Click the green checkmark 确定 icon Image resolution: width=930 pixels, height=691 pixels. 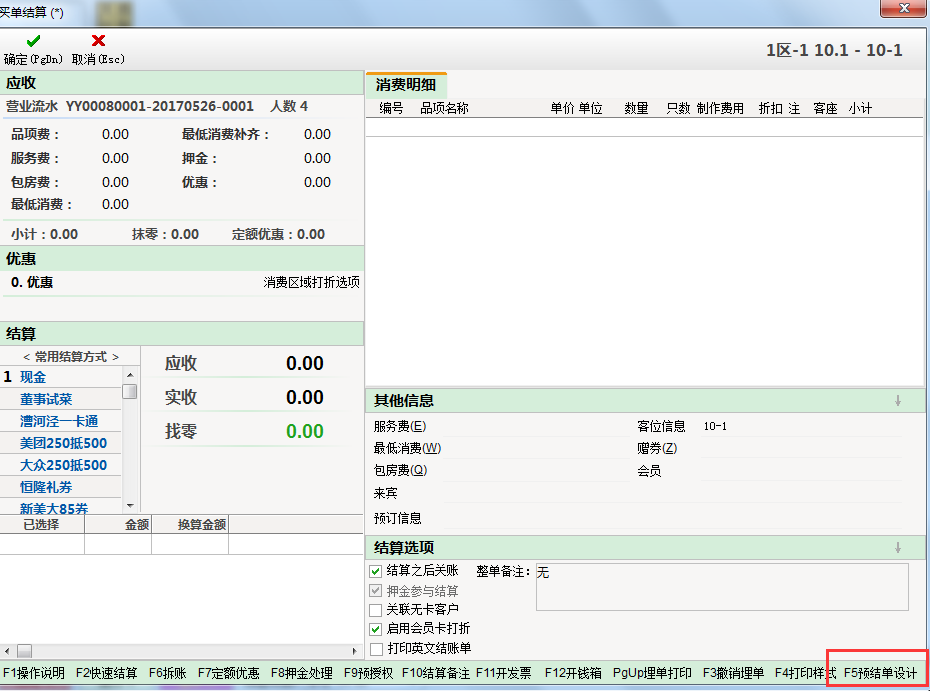(x=33, y=41)
